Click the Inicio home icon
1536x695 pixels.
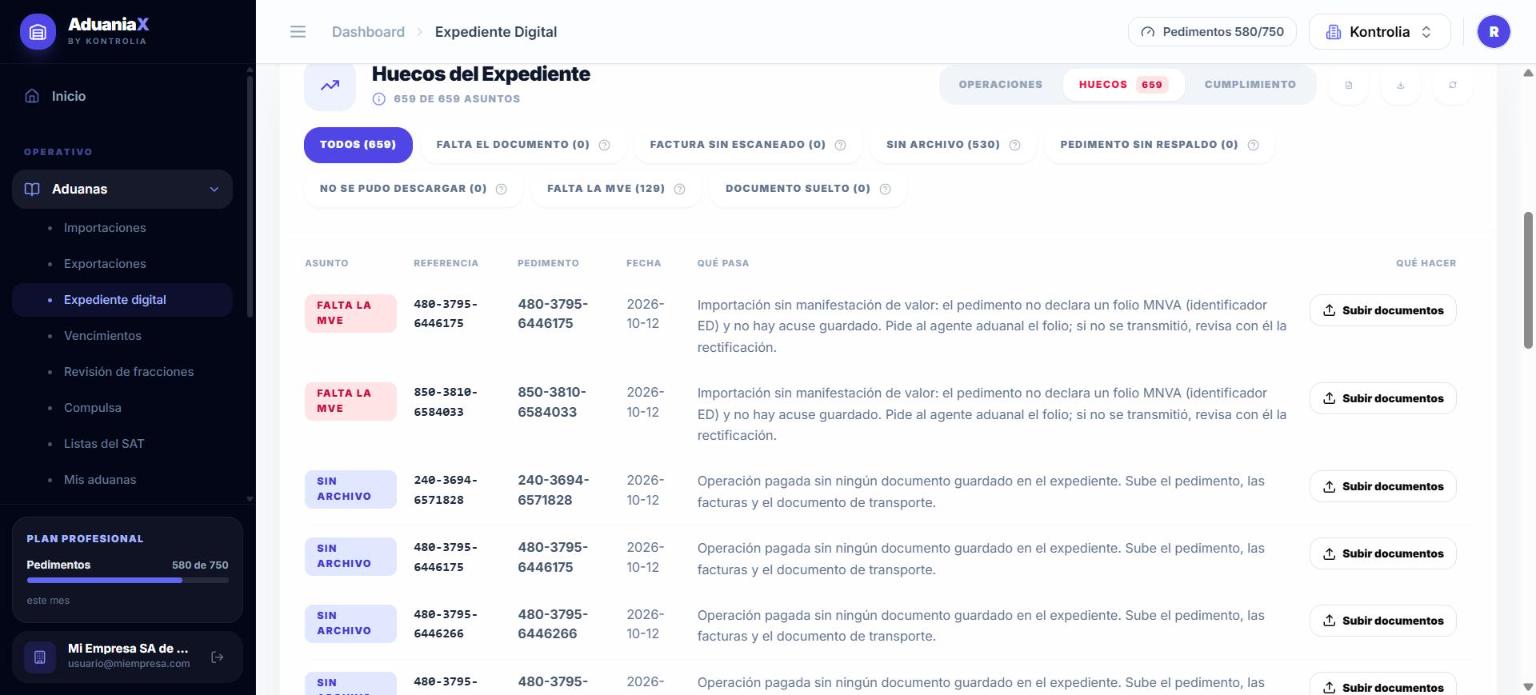pos(32,96)
